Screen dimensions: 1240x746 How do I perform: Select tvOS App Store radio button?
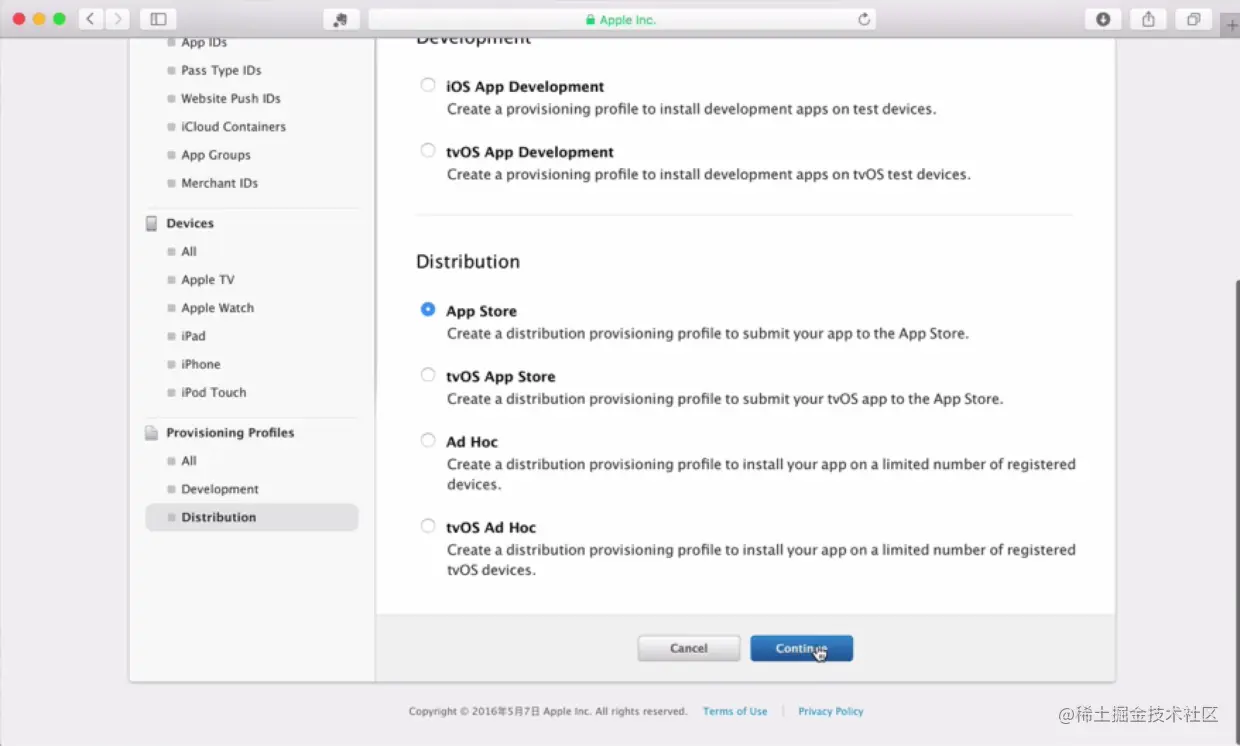tap(428, 375)
